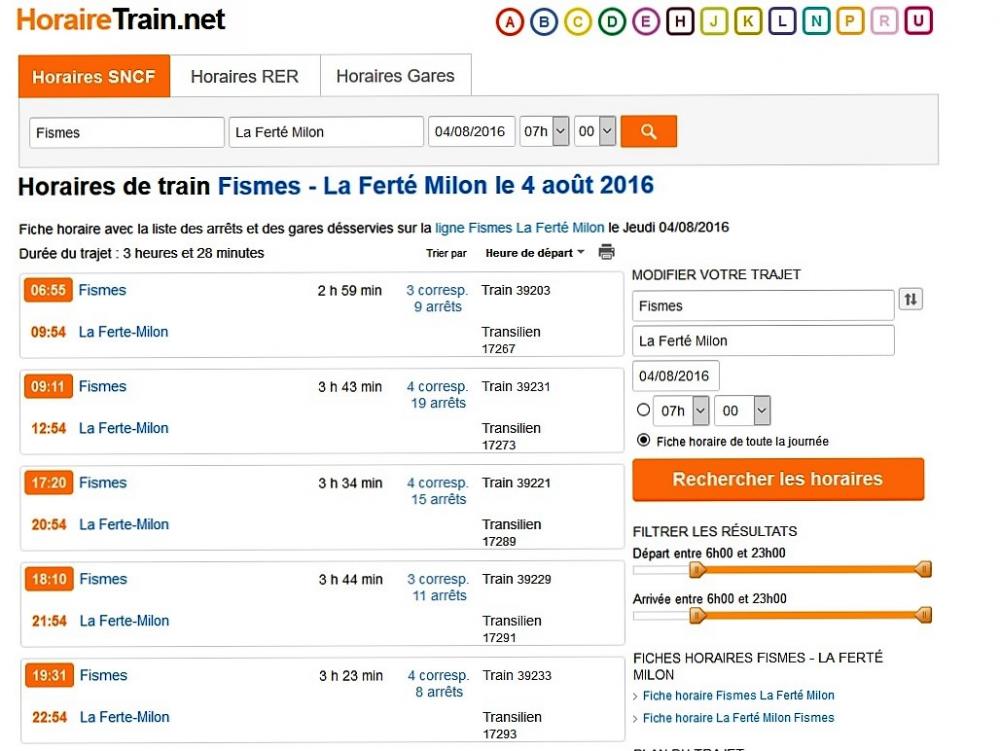Click the Transilien H line icon

tap(680, 22)
